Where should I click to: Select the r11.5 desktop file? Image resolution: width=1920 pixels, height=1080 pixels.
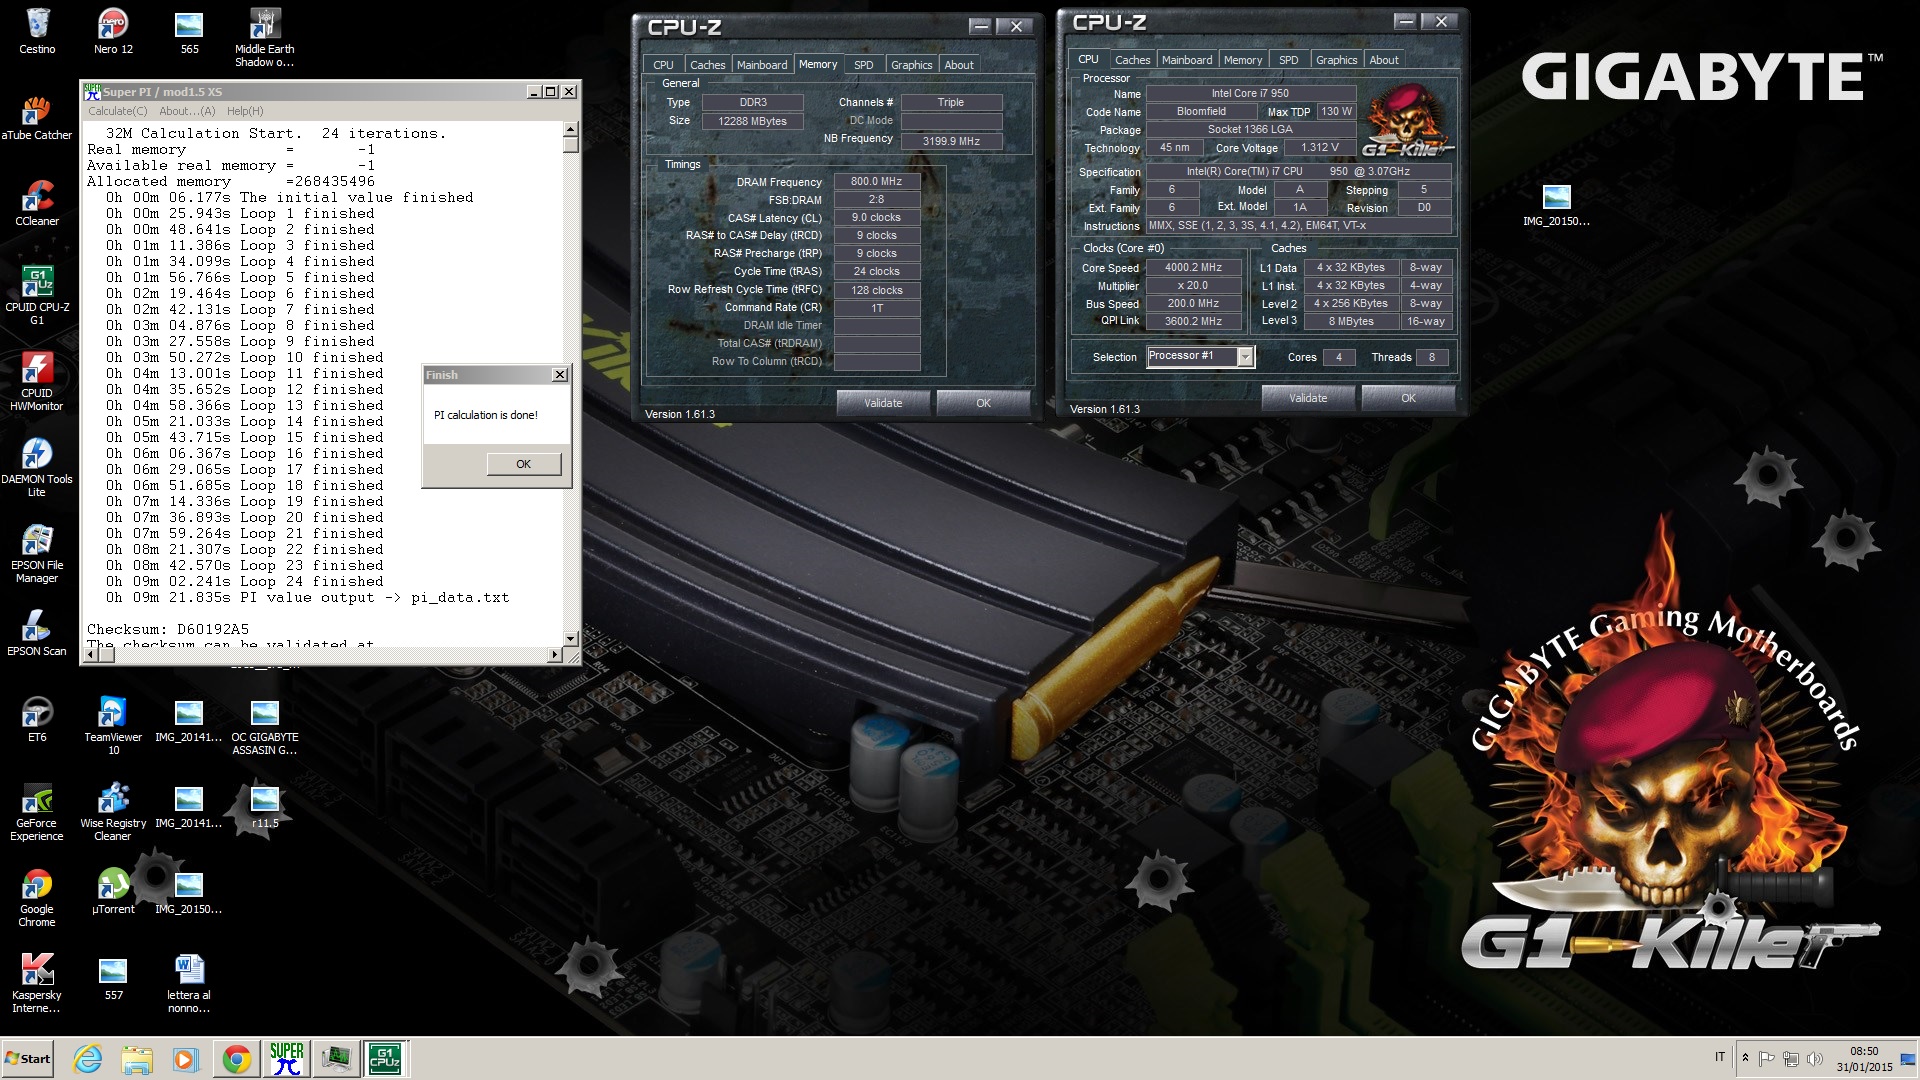click(265, 806)
